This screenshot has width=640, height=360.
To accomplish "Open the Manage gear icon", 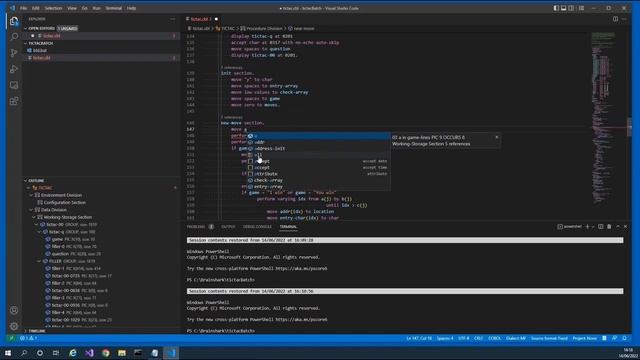I will [14, 326].
